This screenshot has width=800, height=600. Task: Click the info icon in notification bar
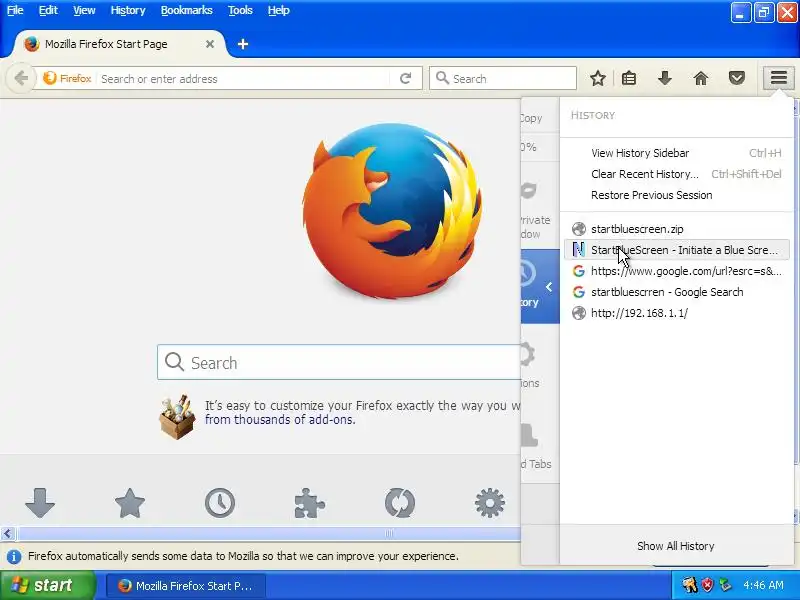pyautogui.click(x=14, y=556)
